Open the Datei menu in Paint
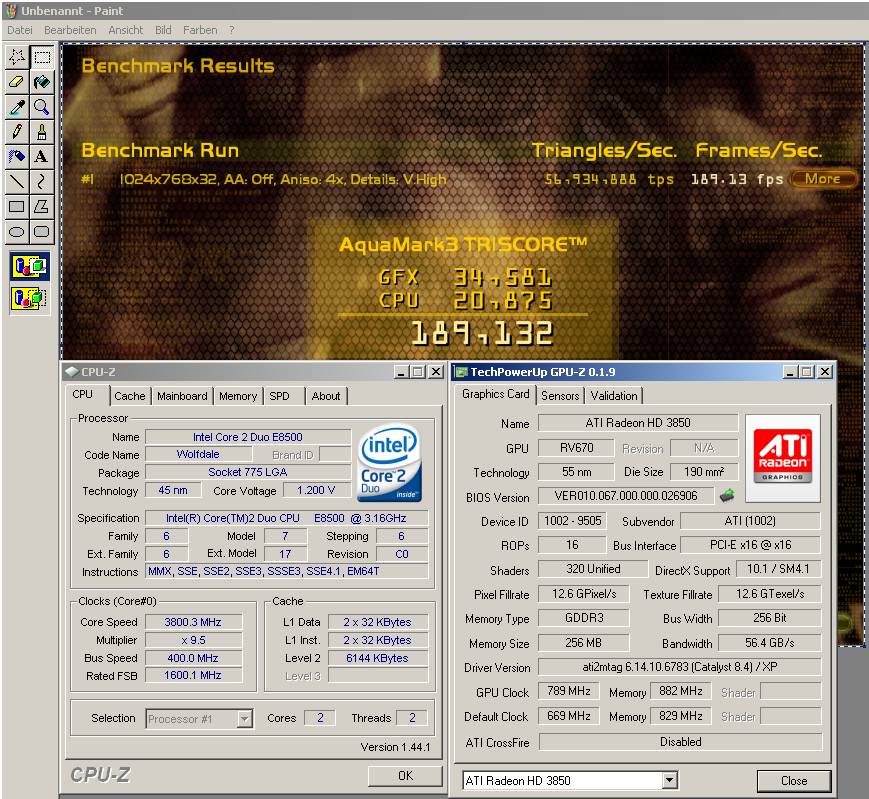This screenshot has height=799, width=869. pos(20,30)
